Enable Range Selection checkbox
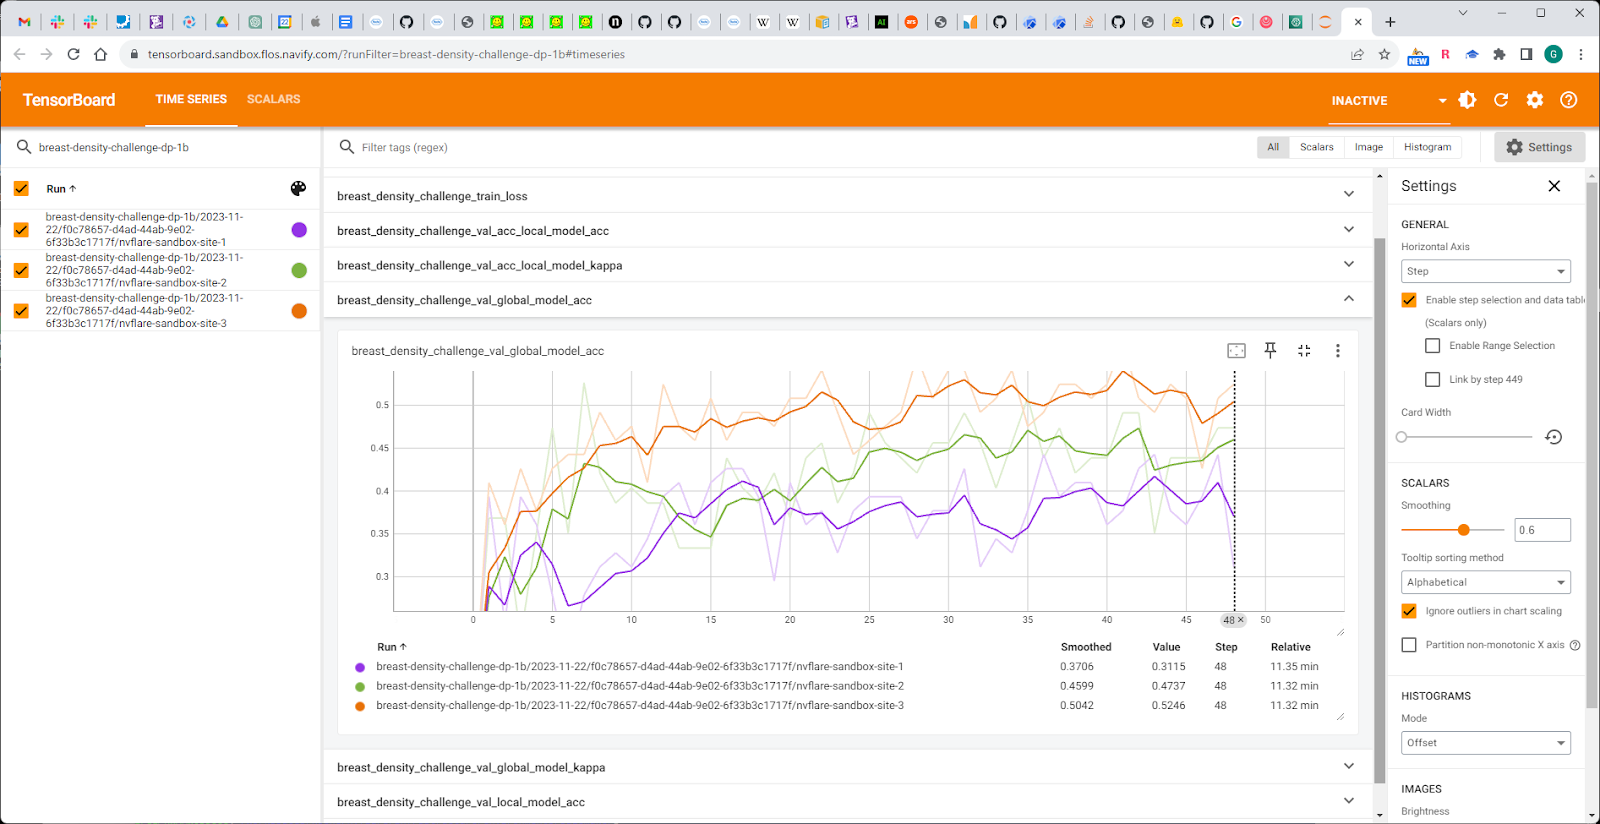Image resolution: width=1600 pixels, height=824 pixels. 1432,346
